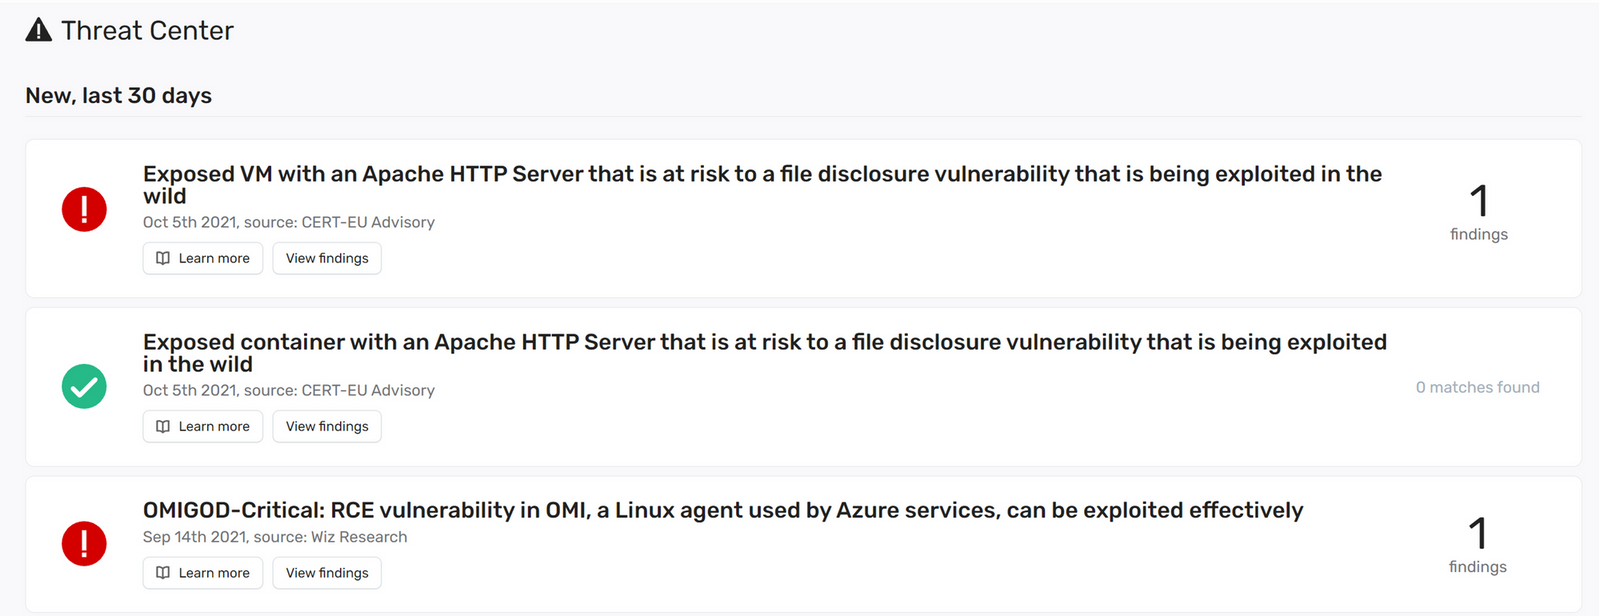Click the Threat Center heading text
The image size is (1600, 616).
(x=147, y=30)
